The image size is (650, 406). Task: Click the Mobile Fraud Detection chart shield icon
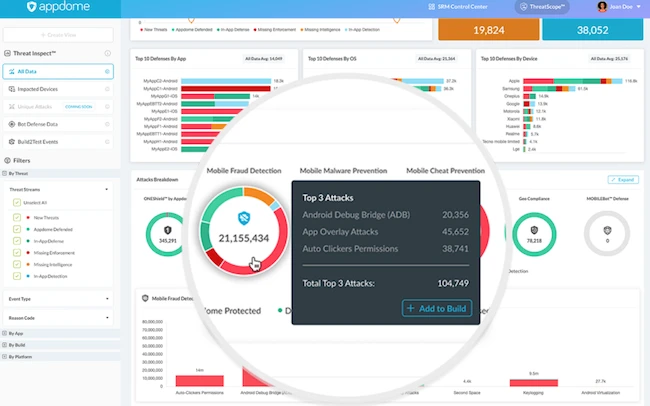pos(145,298)
